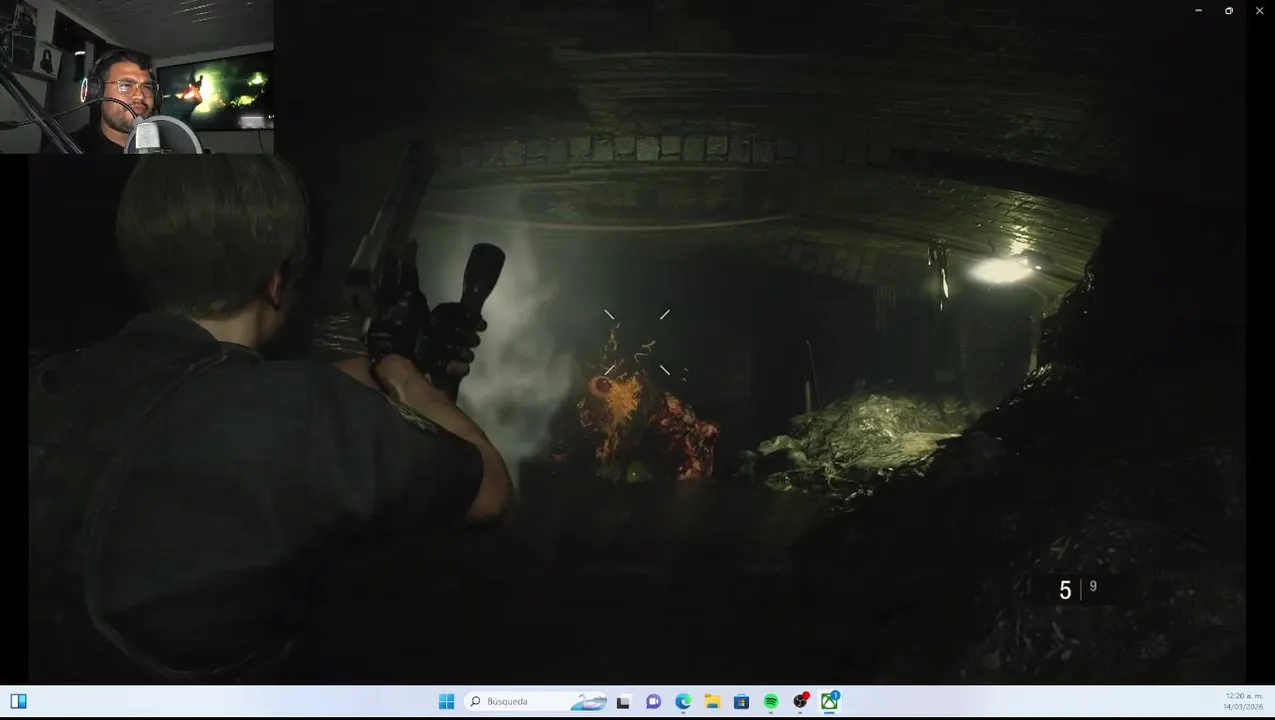Viewport: 1275px width, 720px height.
Task: Switch to OBS Studio in the taskbar
Action: click(x=800, y=701)
